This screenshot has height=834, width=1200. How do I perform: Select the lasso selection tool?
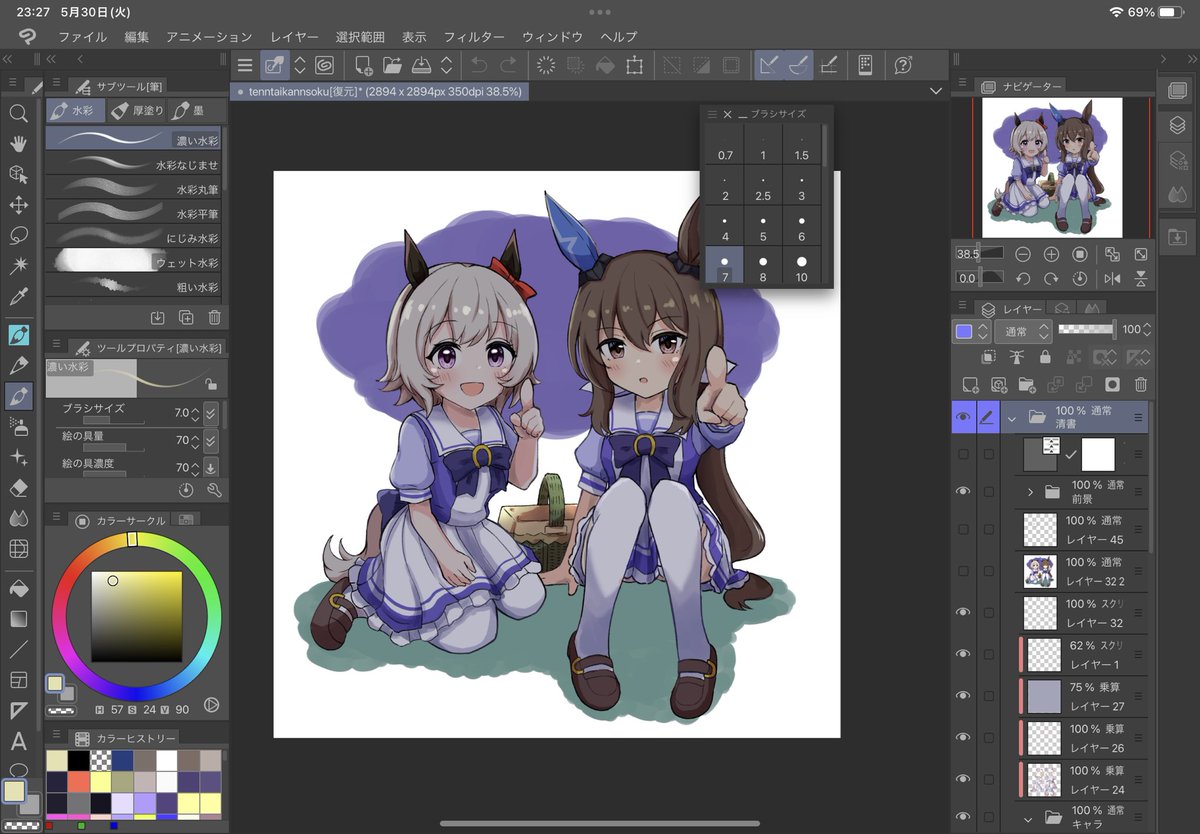[18, 236]
